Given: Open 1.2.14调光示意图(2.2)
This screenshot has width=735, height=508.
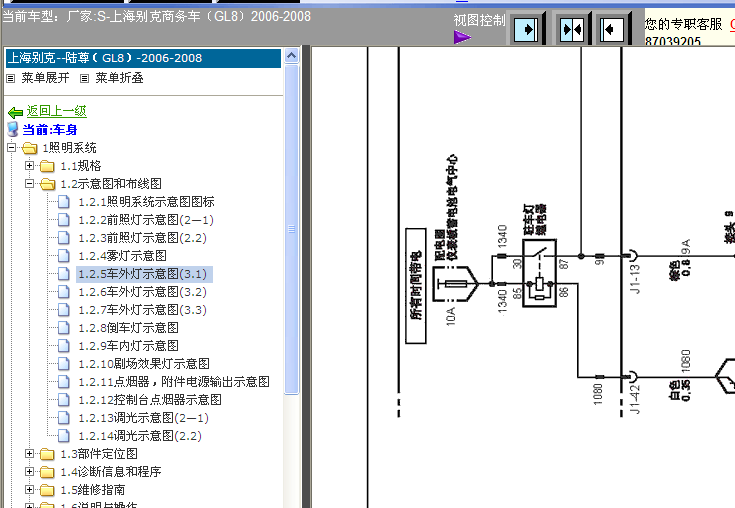Looking at the screenshot, I should point(140,436).
